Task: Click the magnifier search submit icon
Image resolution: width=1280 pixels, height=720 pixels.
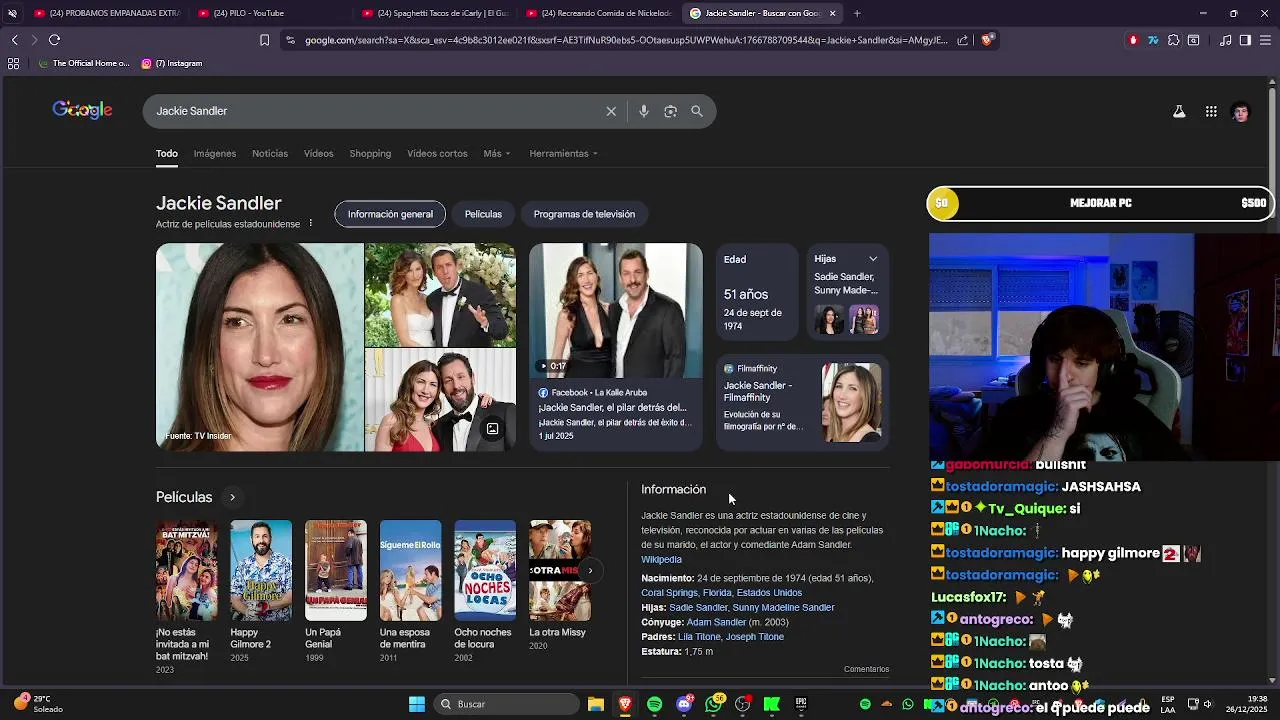Action: (x=697, y=111)
